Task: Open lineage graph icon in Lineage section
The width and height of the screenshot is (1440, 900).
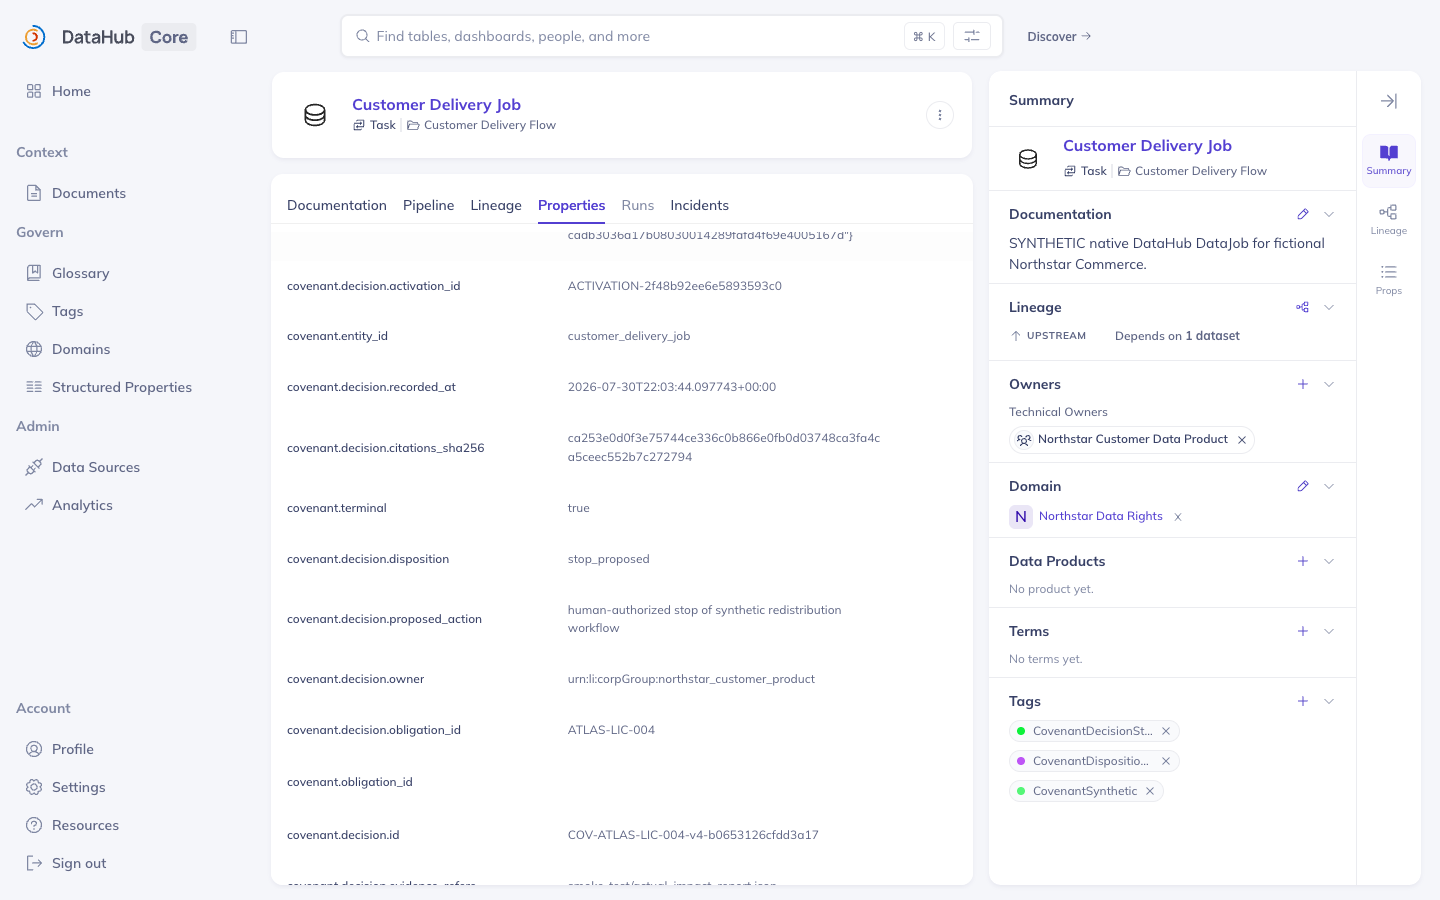Action: coord(1303,307)
